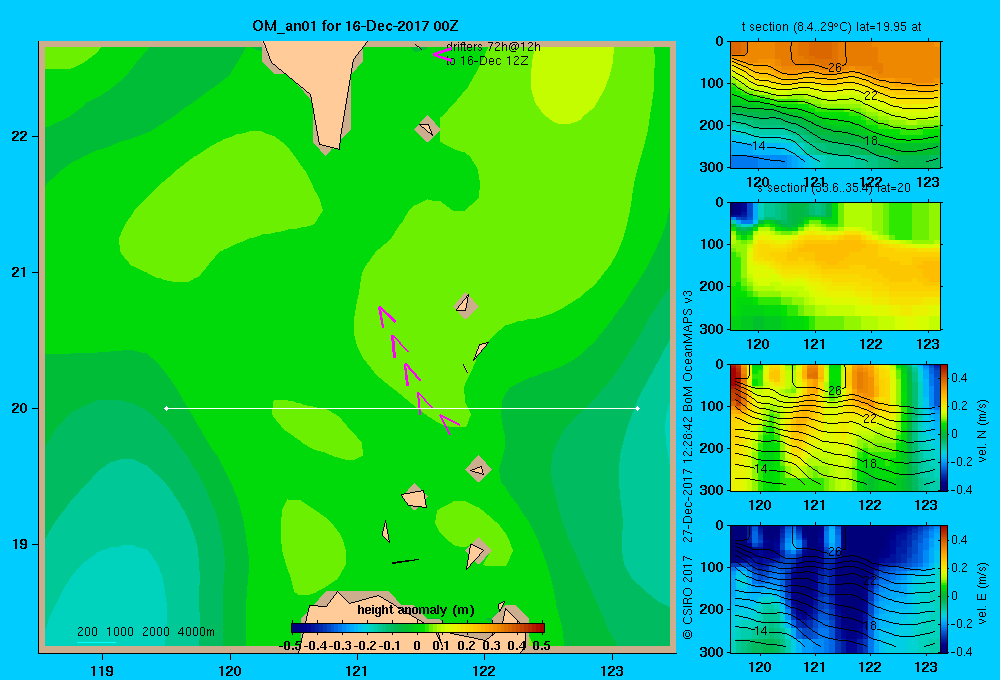This screenshot has width=1000, height=680.
Task: Click the vel. N color bar
Action: coord(945,427)
